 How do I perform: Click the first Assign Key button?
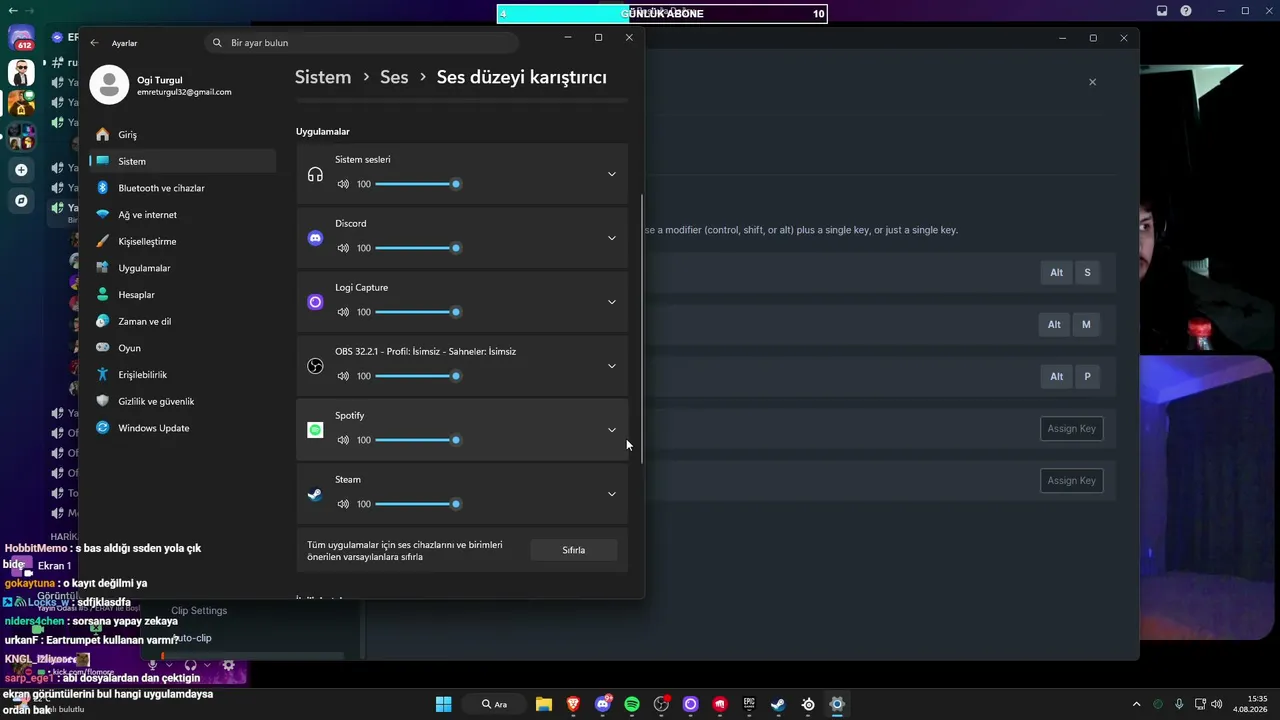[1071, 428]
